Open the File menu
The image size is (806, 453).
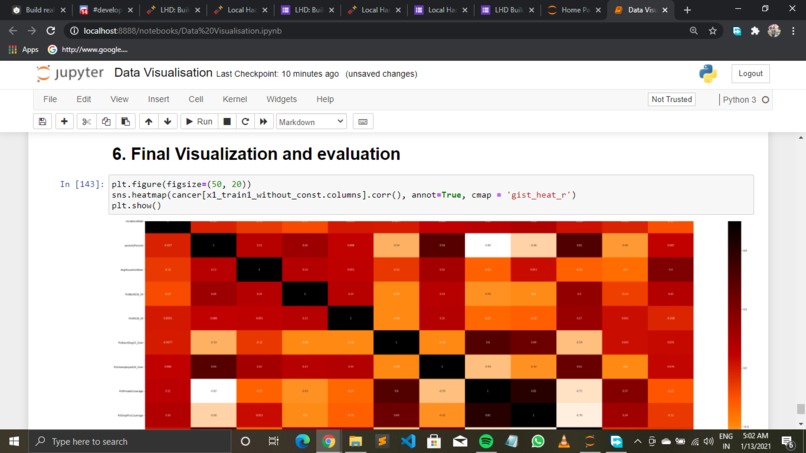50,99
